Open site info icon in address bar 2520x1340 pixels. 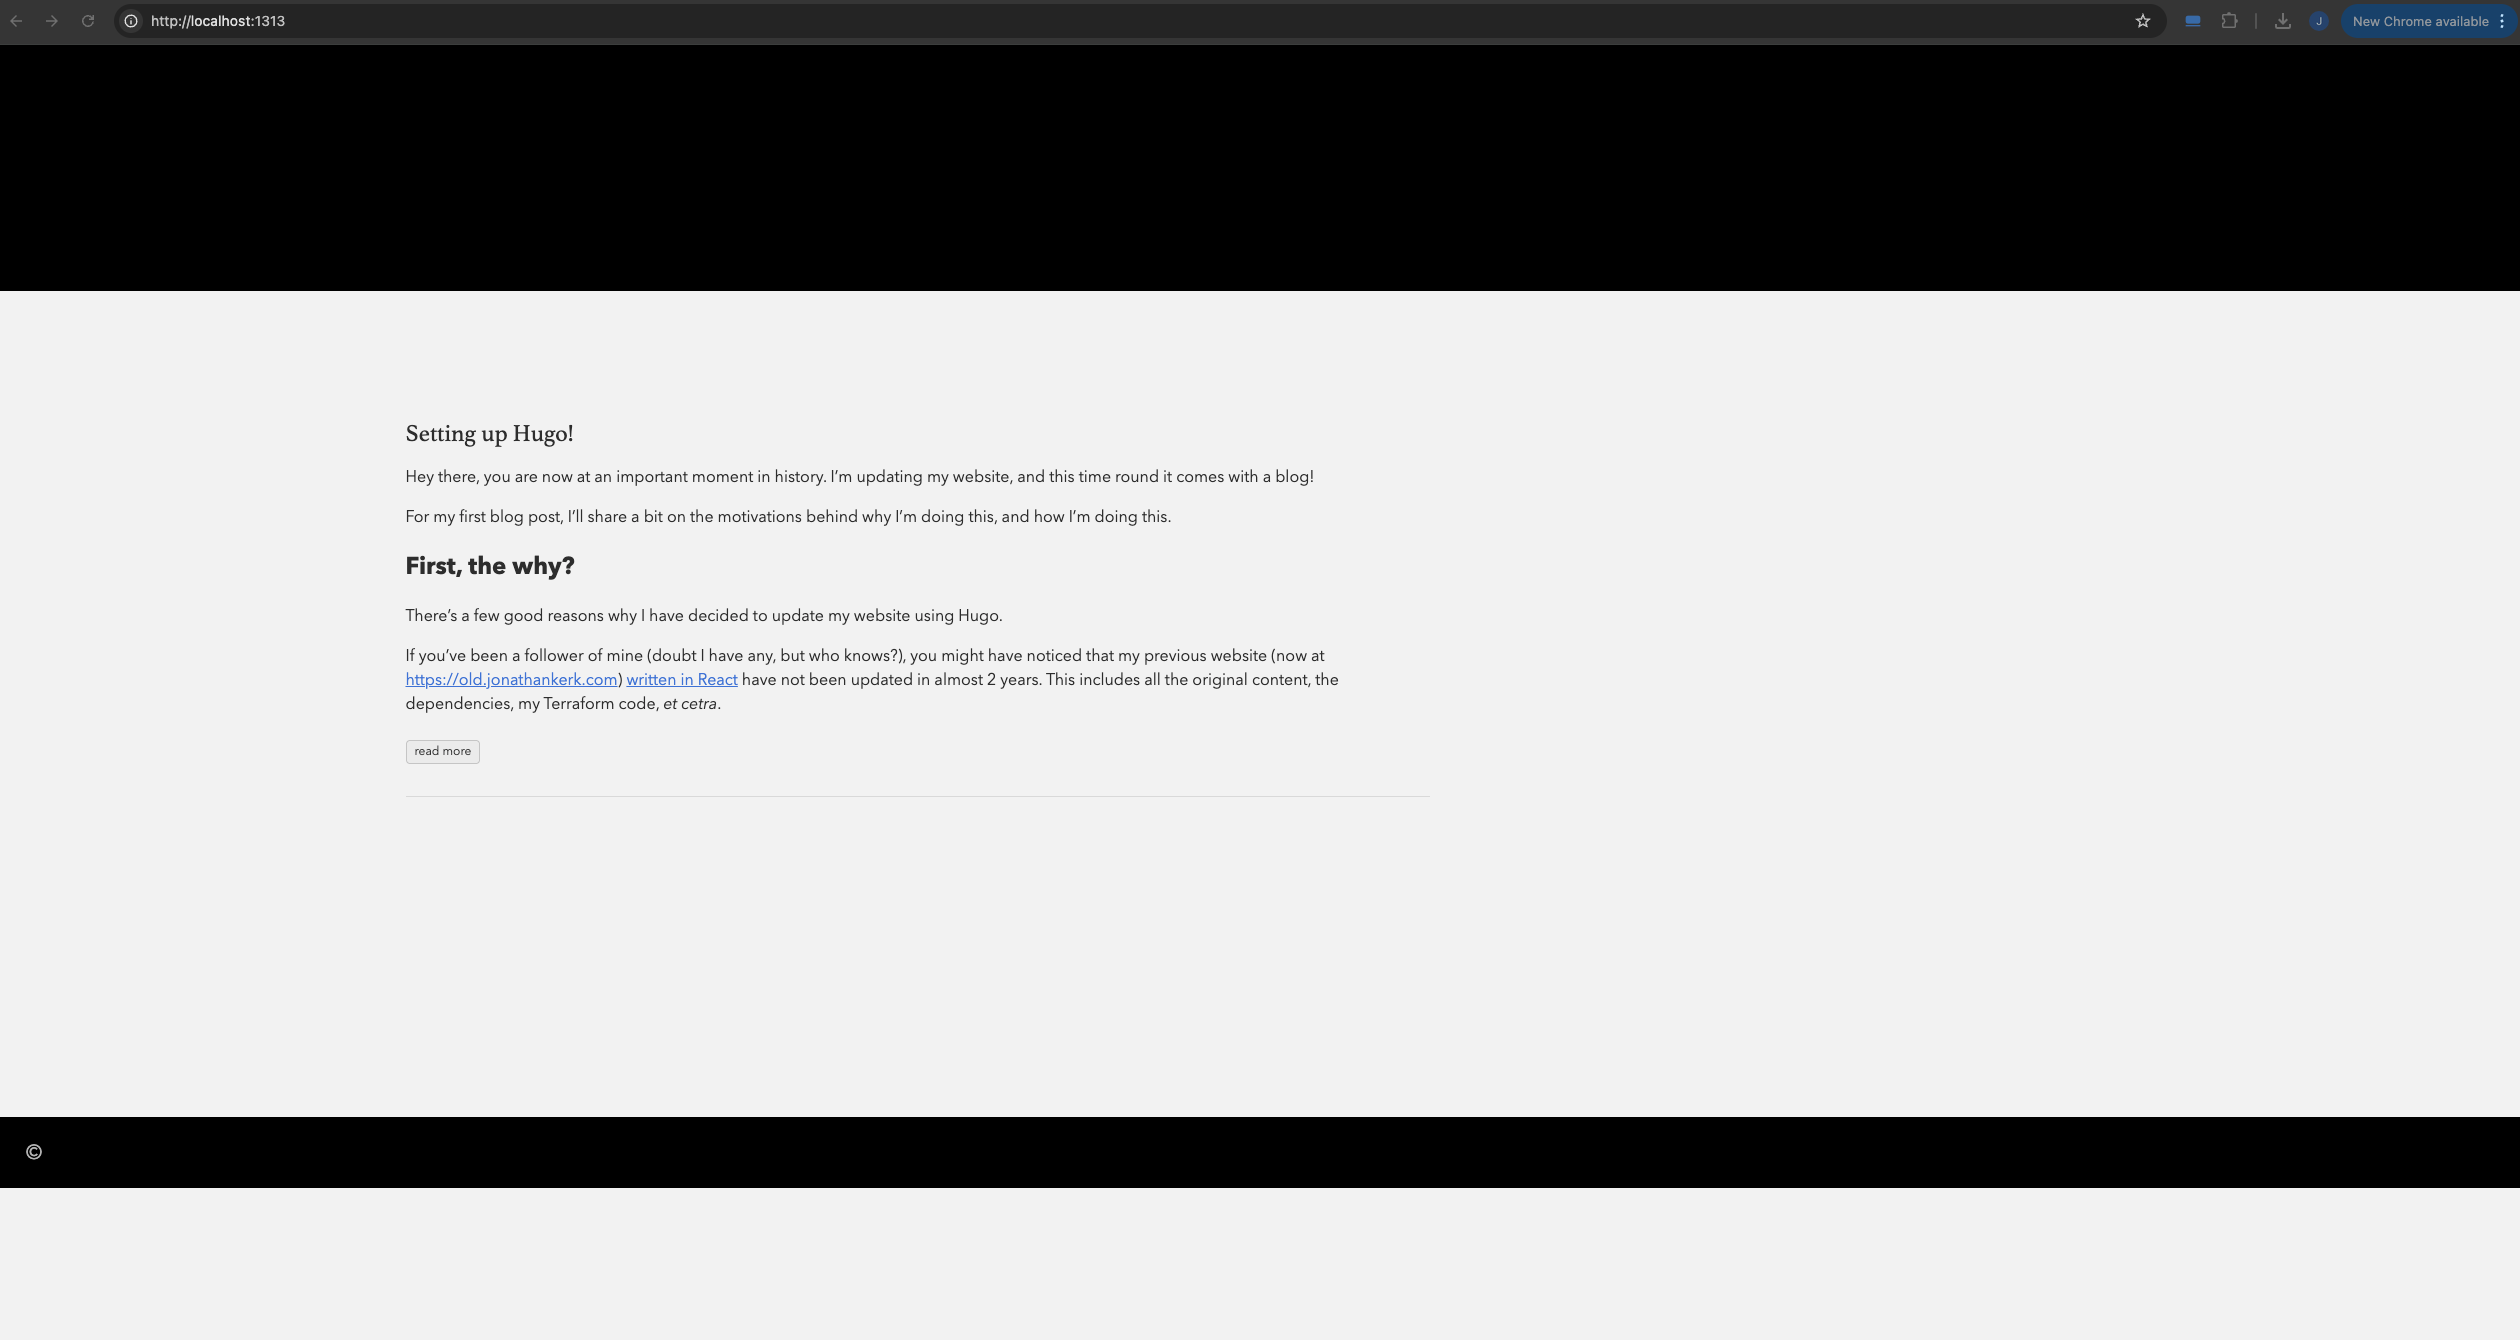click(131, 21)
